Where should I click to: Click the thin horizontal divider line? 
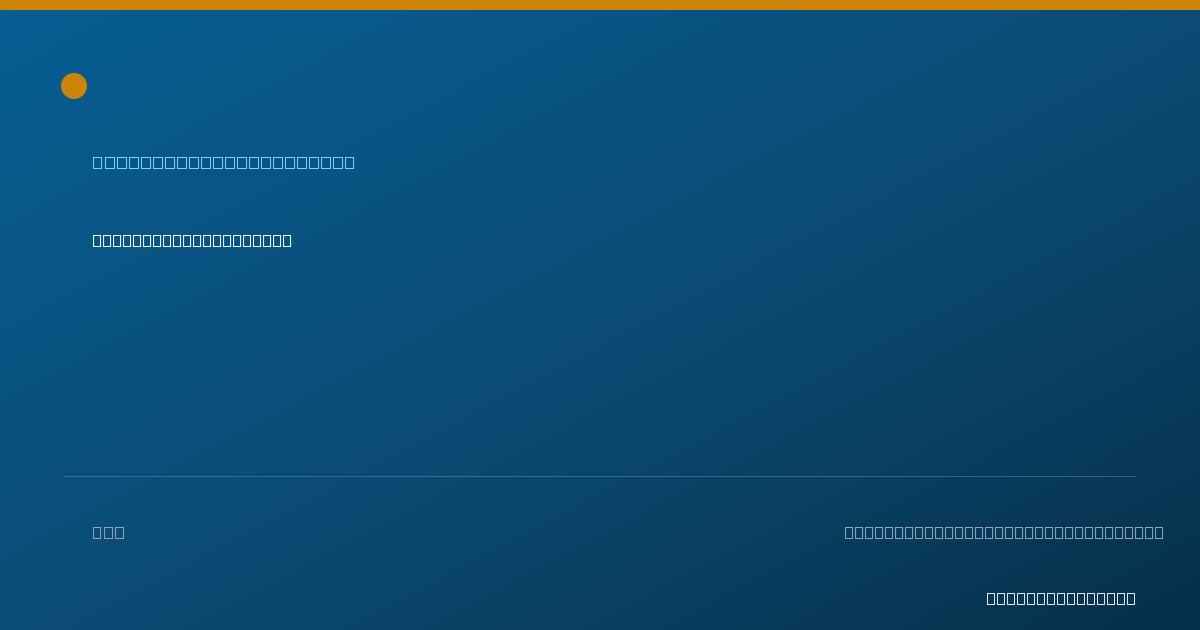(x=600, y=476)
